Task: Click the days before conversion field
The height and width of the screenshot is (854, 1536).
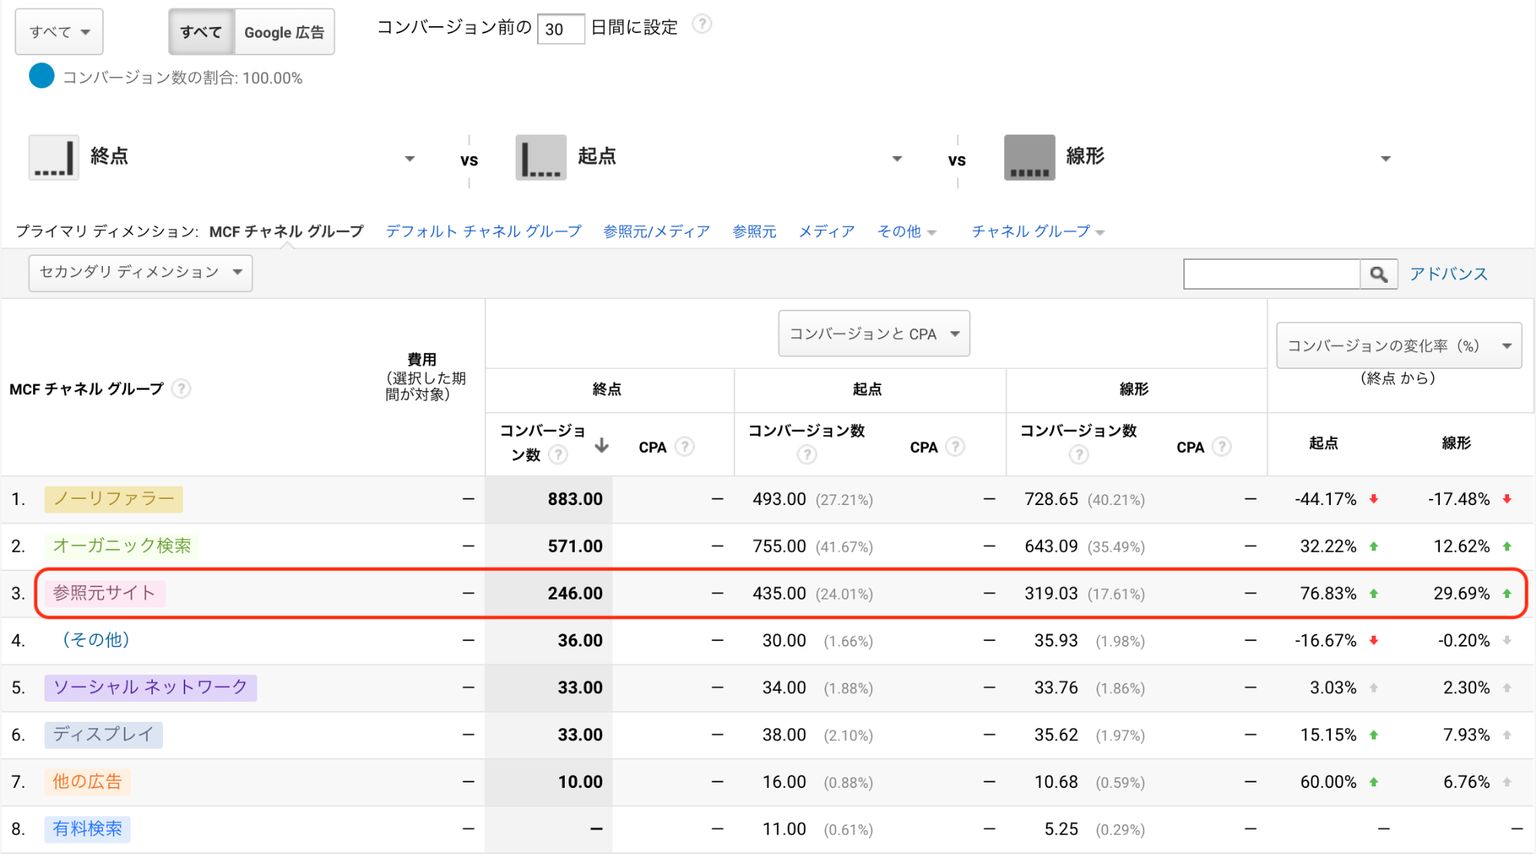Action: tap(560, 29)
